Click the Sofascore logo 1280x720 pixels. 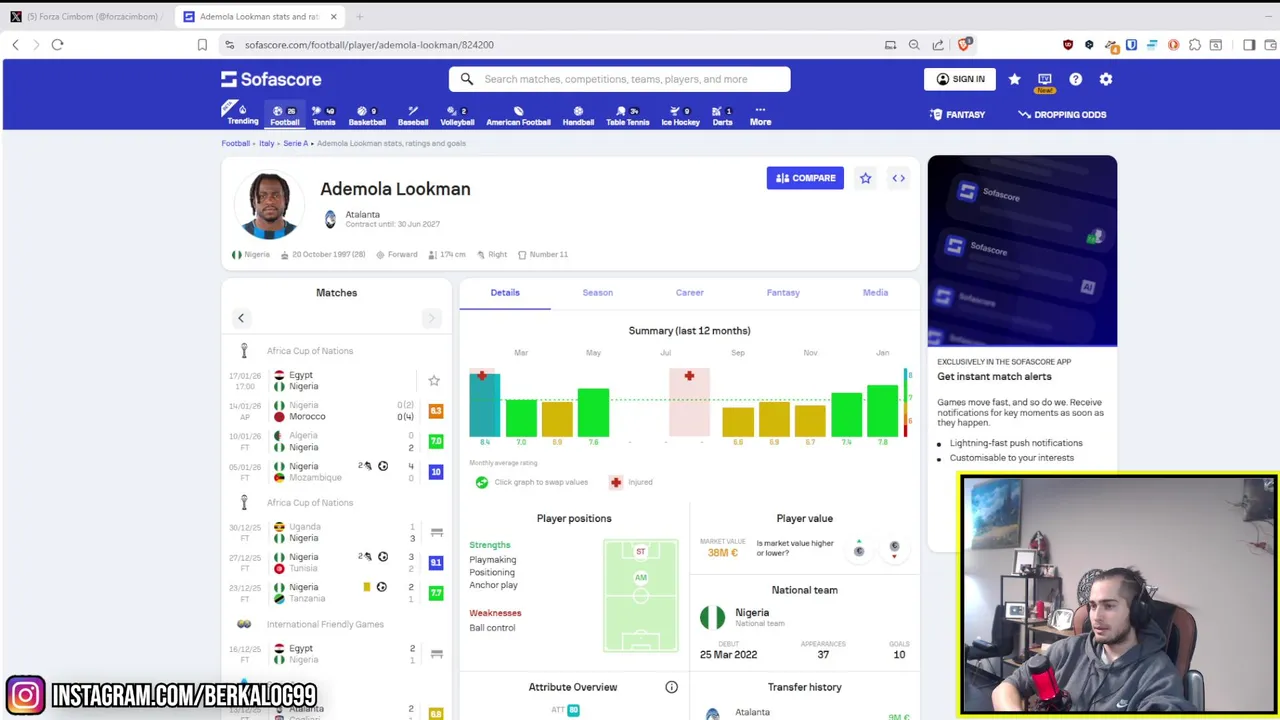coord(271,79)
